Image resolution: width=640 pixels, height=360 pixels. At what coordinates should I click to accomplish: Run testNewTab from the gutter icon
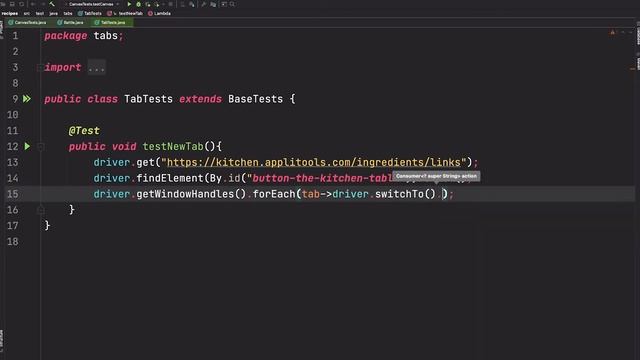point(27,146)
